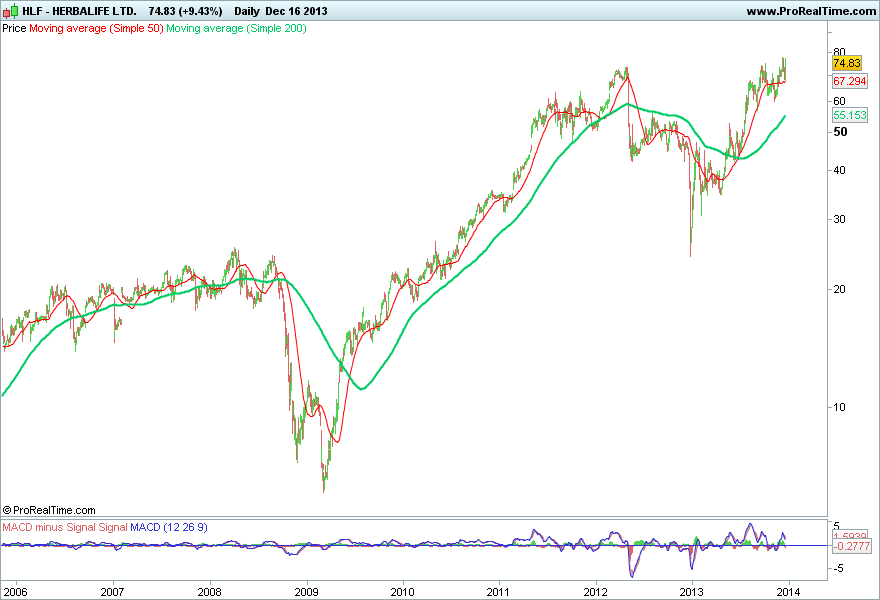Click the '© ProRealTime.com' copyright text
Screen dimensions: 880x600
tap(49, 510)
